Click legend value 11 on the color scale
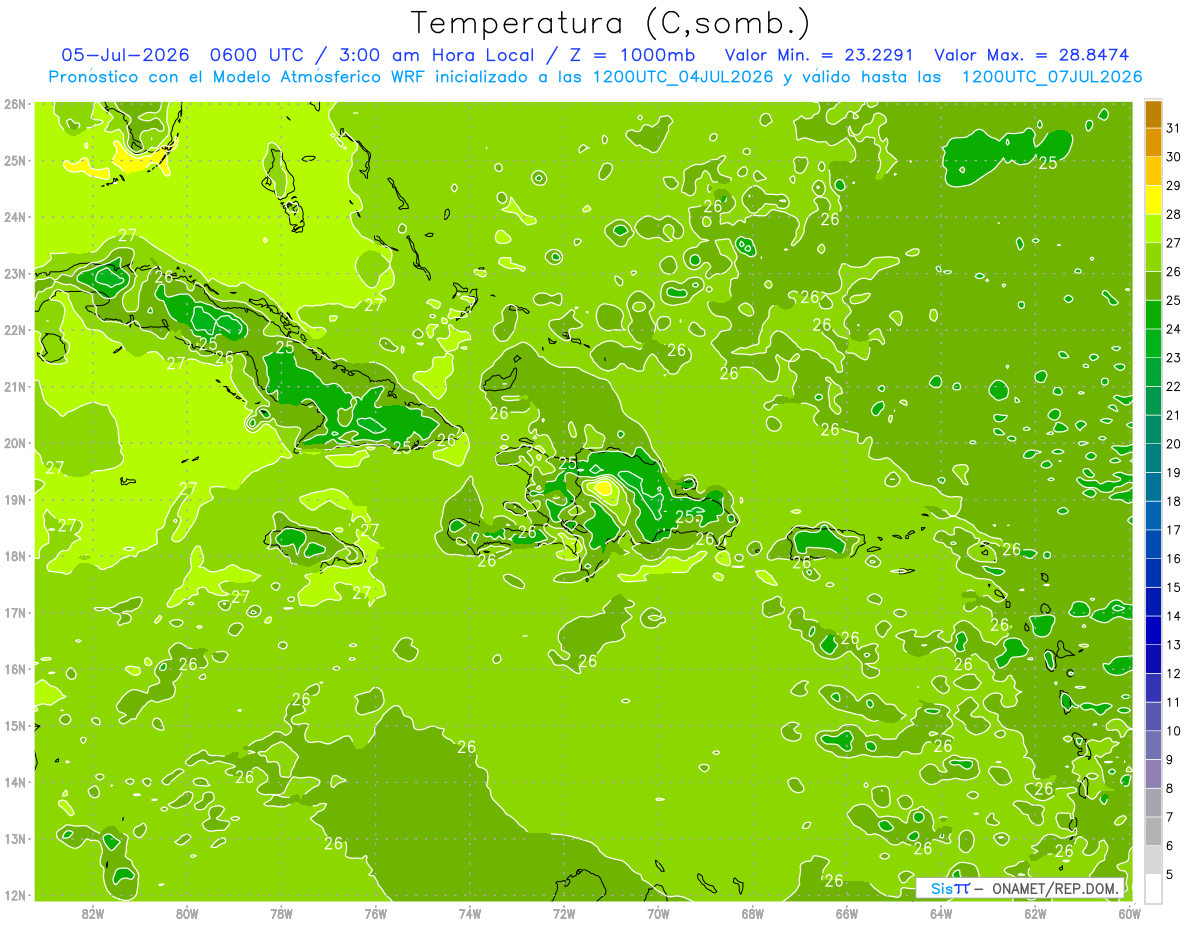This screenshot has width=1200, height=927. (x=1173, y=702)
